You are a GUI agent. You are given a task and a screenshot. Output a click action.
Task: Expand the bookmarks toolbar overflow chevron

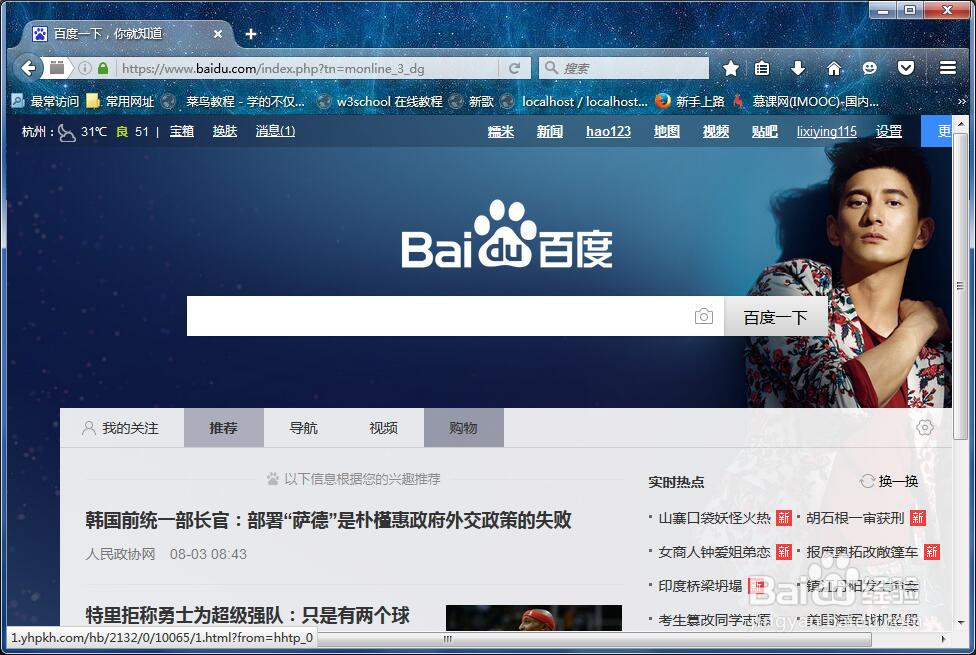tap(962, 101)
